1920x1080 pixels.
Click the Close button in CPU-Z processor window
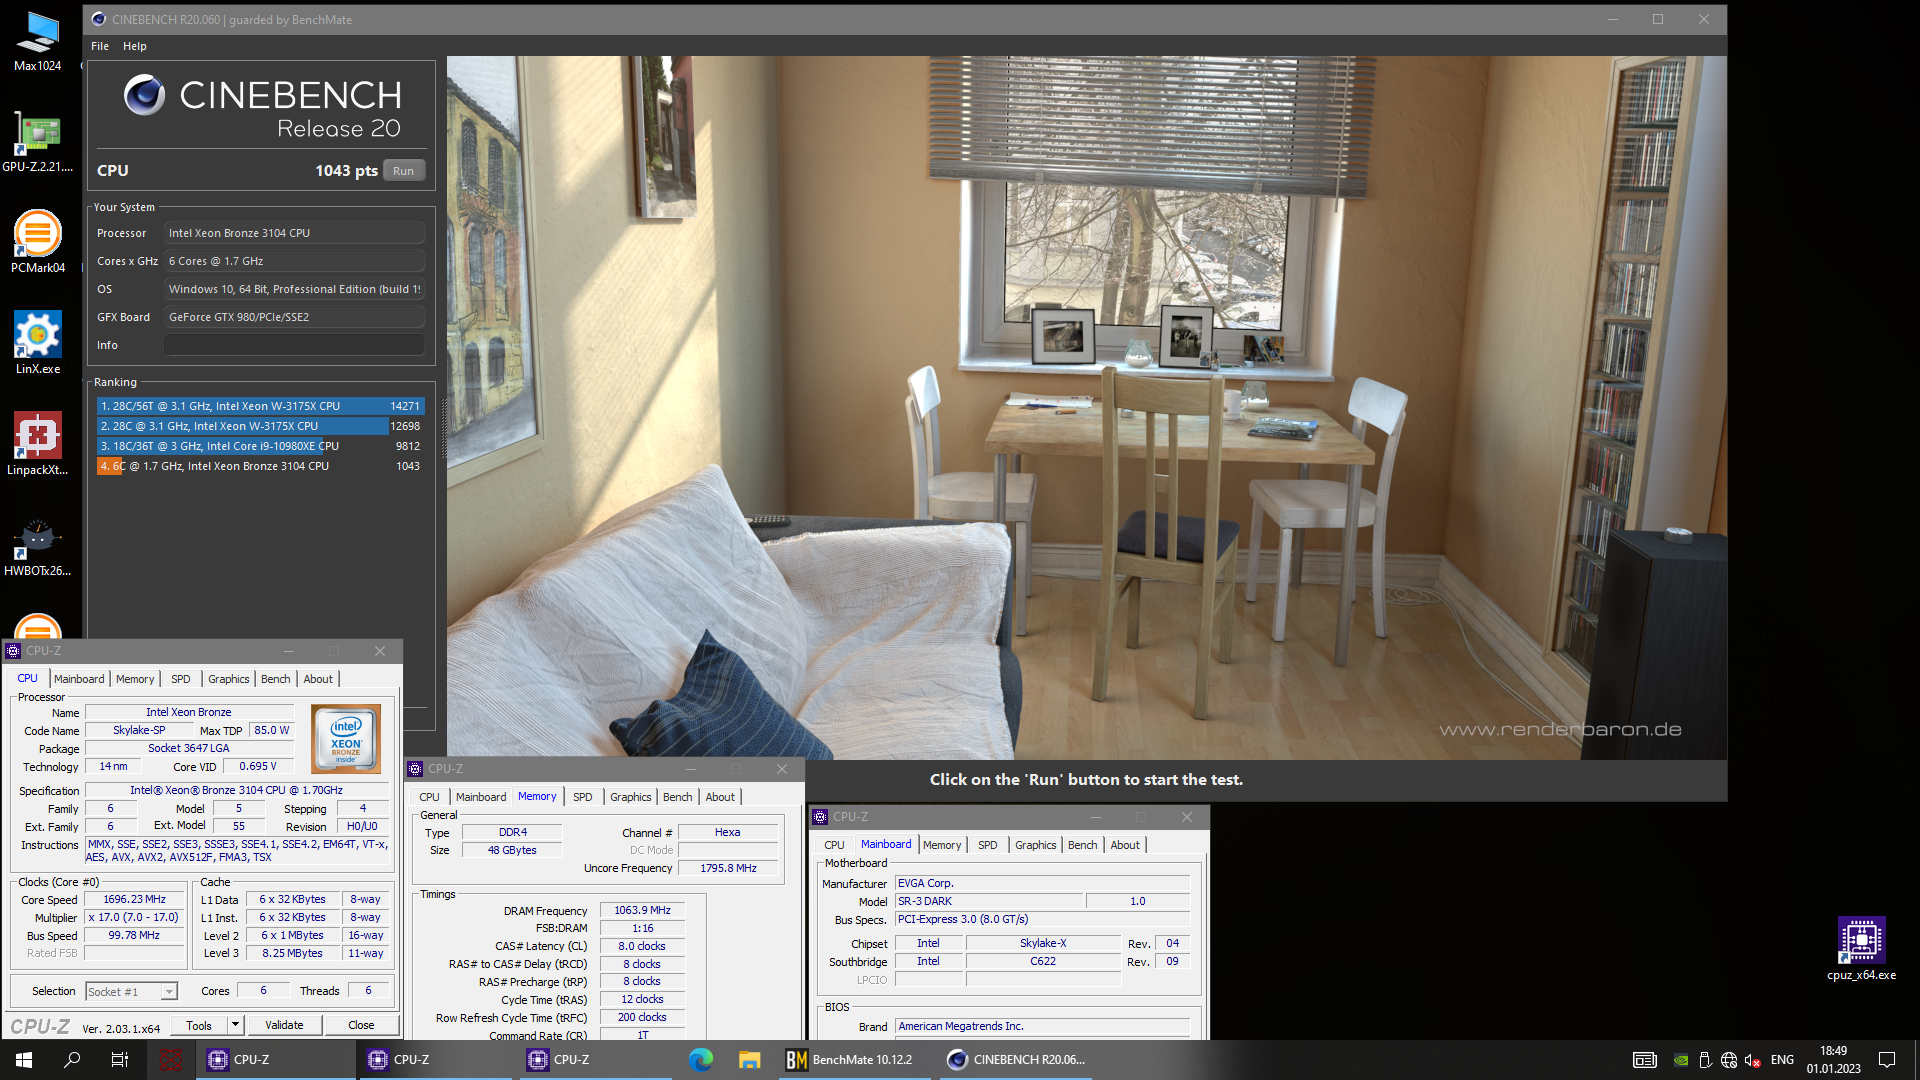(x=361, y=1025)
